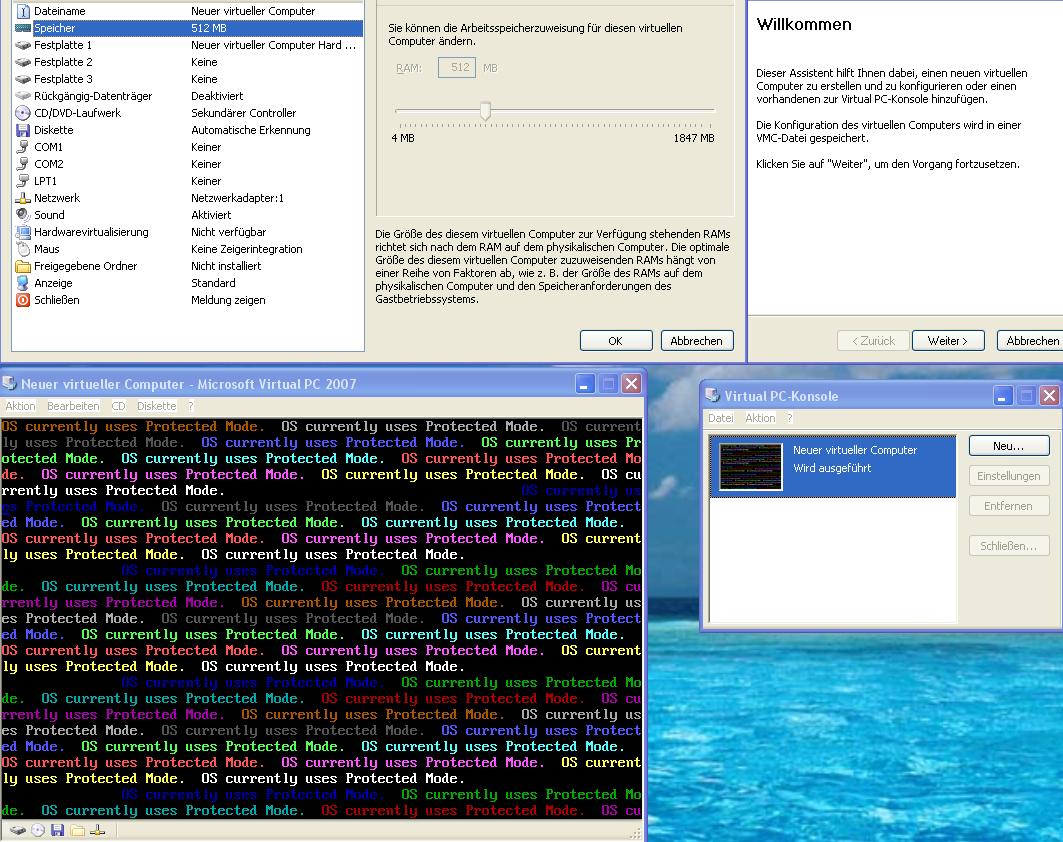1063x842 pixels.
Task: Close the Virtual PC 2007 VM window
Action: [x=631, y=384]
